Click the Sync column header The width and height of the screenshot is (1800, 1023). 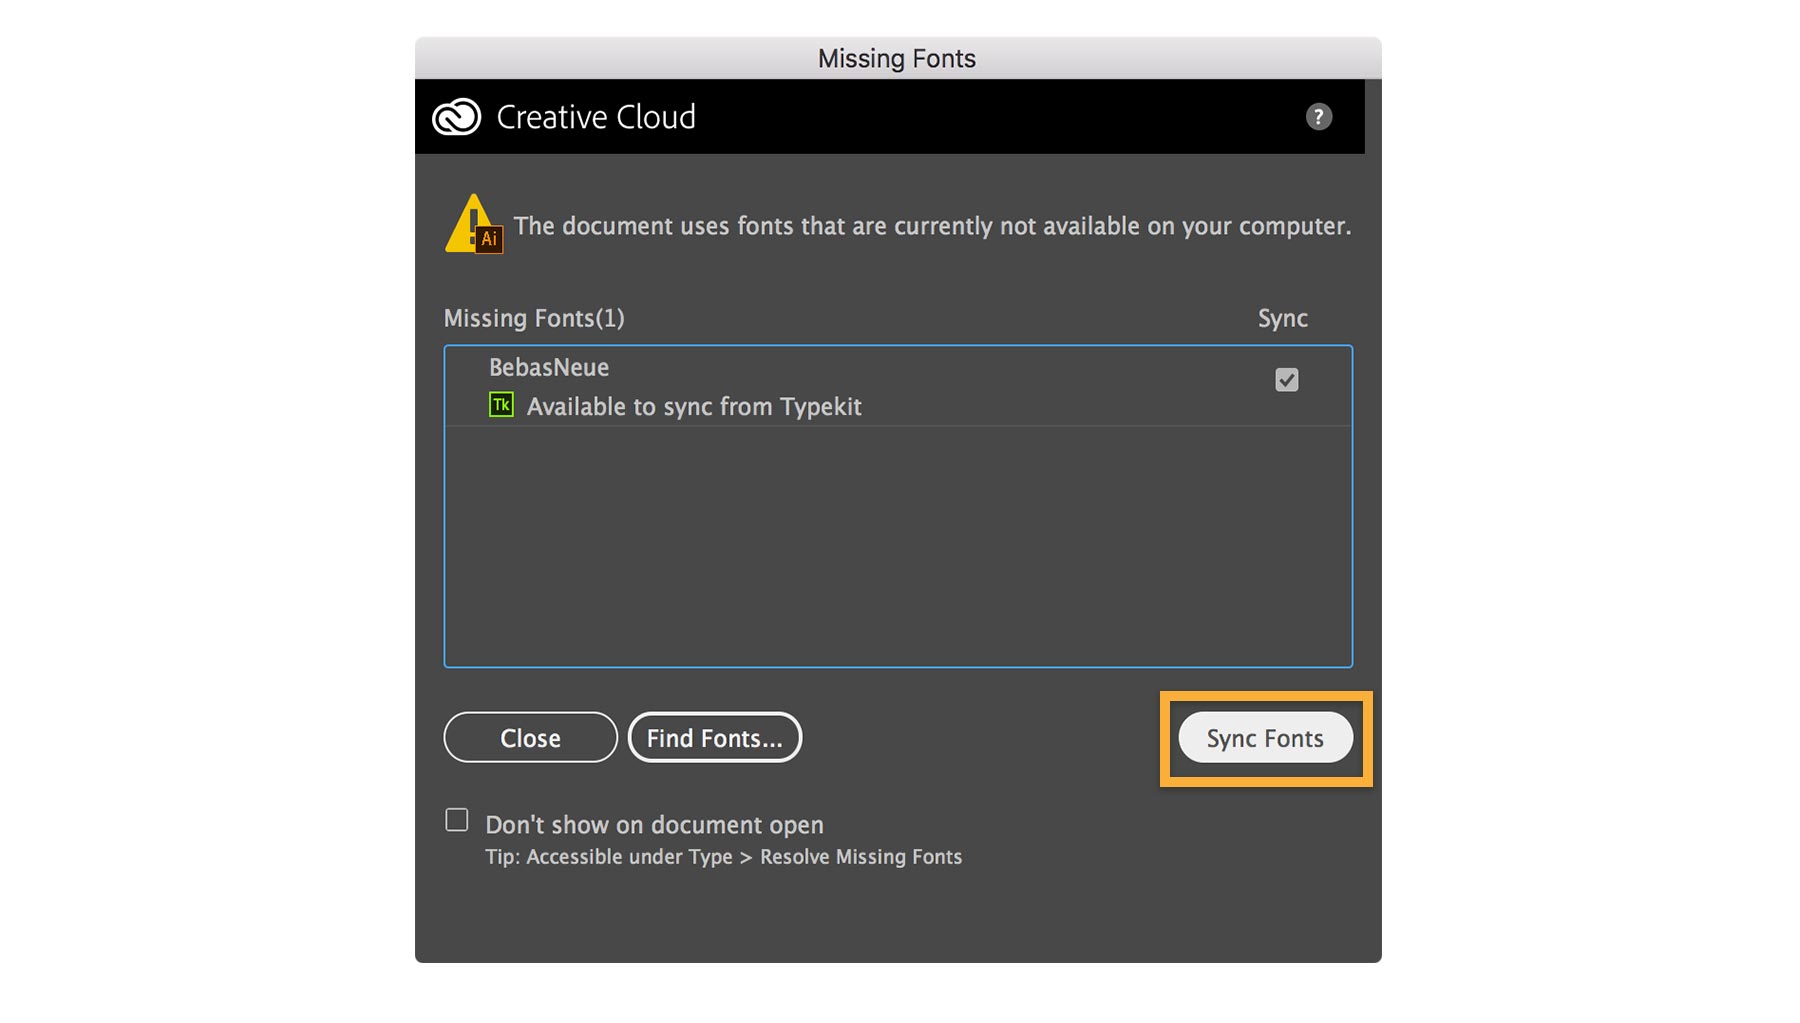[x=1282, y=319]
